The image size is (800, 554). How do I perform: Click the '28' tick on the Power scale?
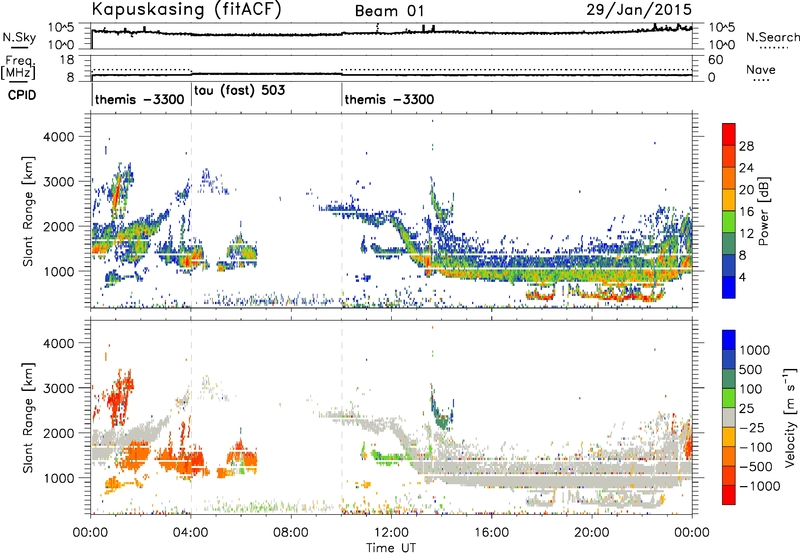746,146
